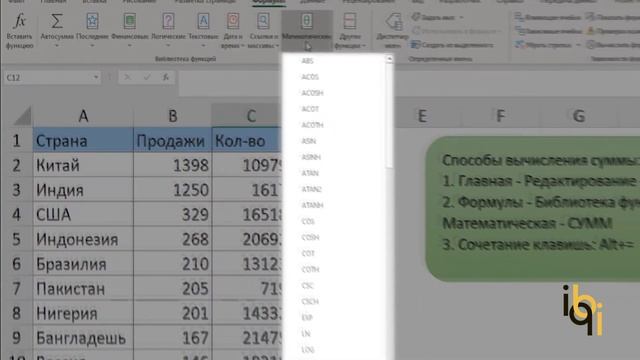Click Create from Selection icon
The height and width of the screenshot is (360, 640).
(x=416, y=45)
